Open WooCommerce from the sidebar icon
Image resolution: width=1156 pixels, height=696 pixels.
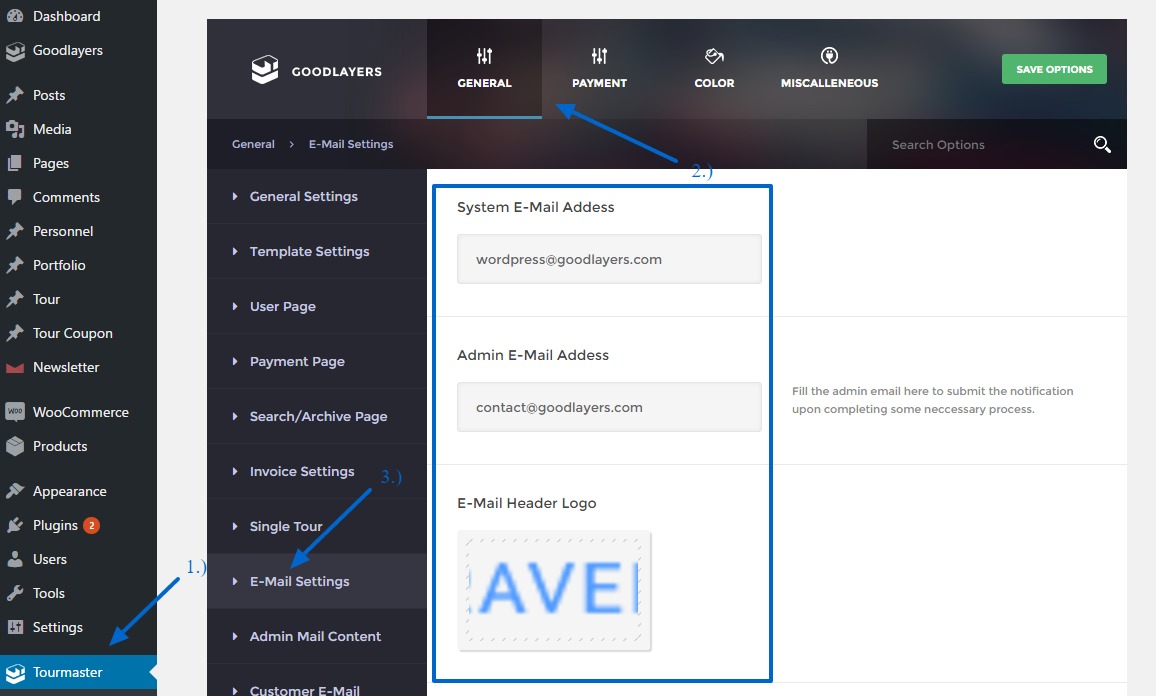pyautogui.click(x=15, y=412)
